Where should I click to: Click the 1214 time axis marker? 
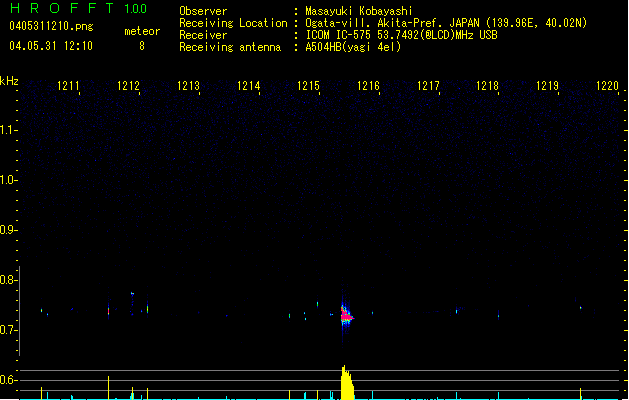point(248,86)
